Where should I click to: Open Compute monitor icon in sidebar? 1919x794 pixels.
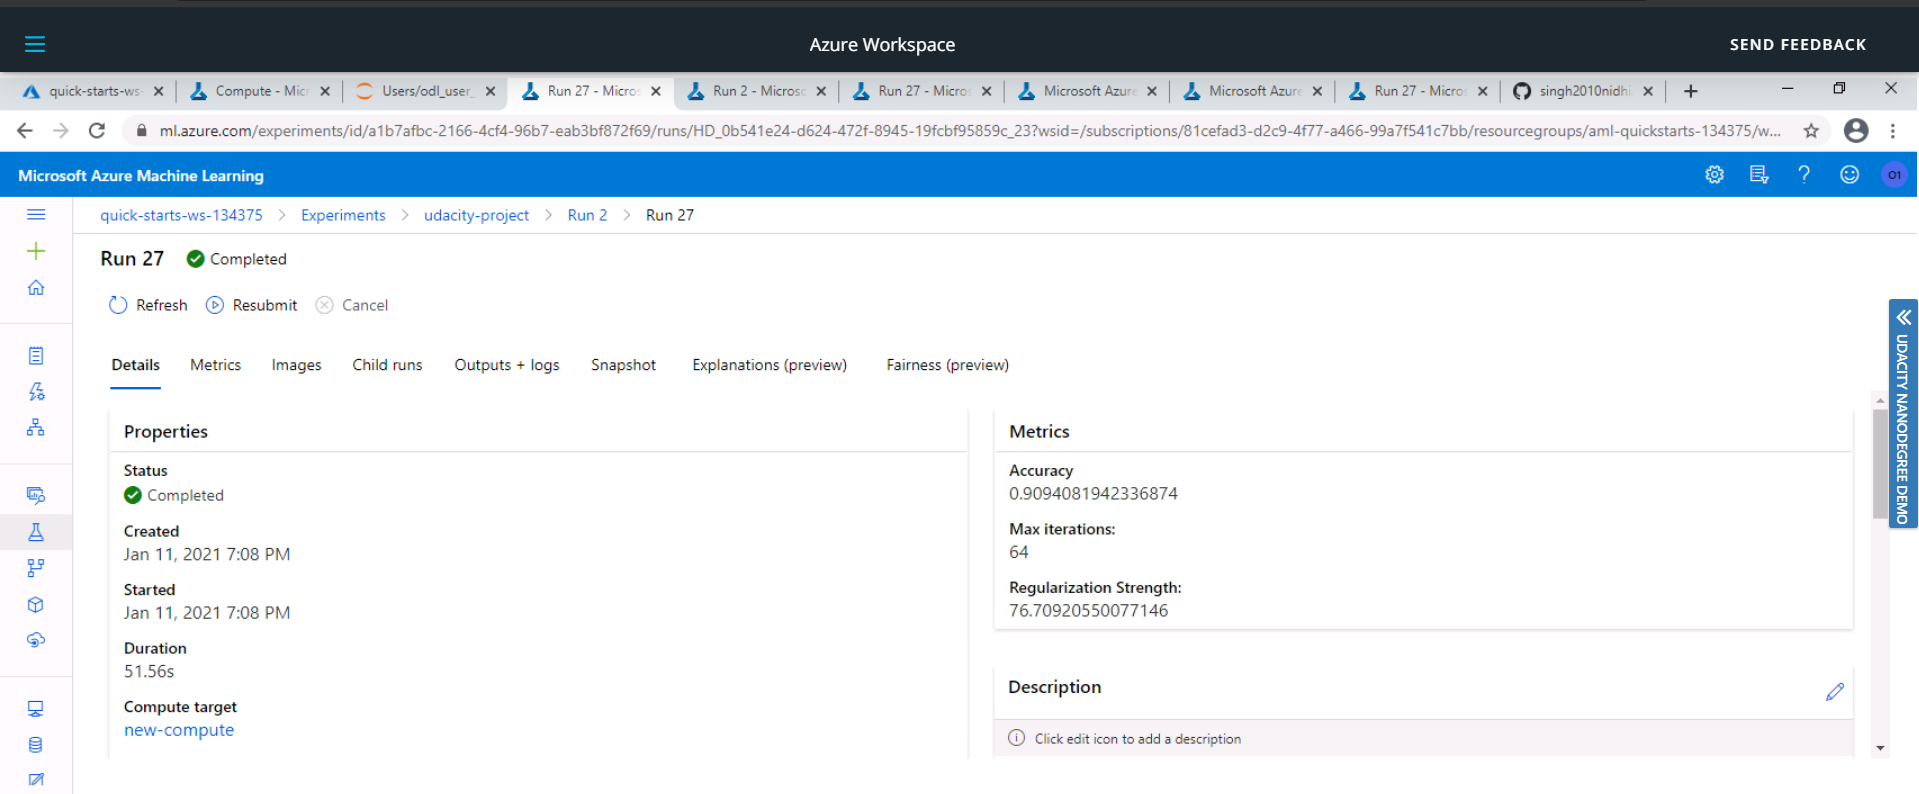tap(36, 709)
